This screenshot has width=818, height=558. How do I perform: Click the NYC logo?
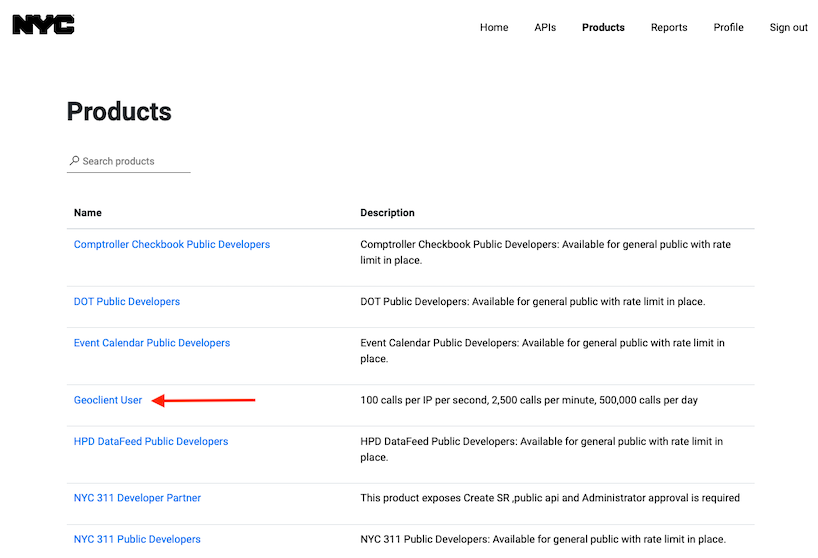(43, 25)
